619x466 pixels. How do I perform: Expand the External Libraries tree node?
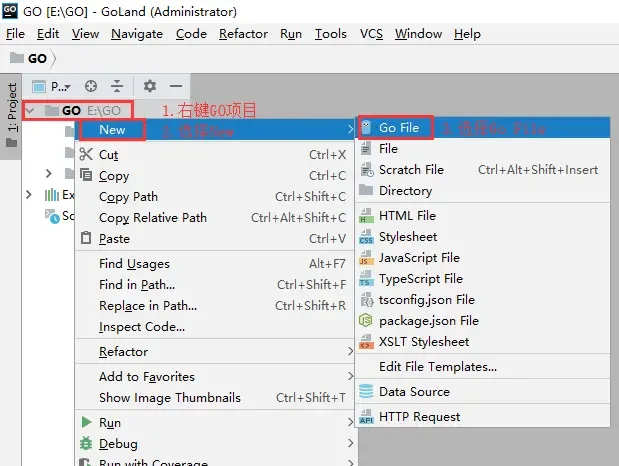click(29, 194)
